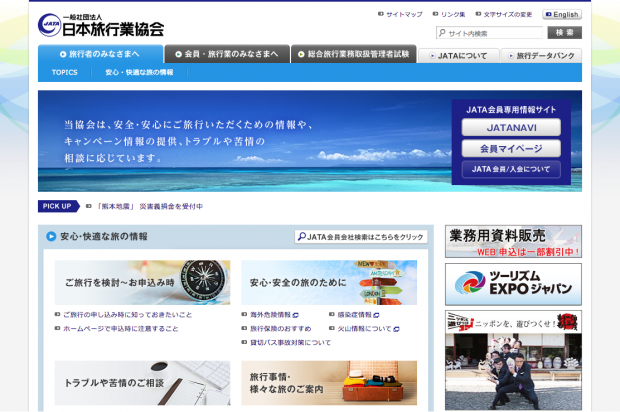Switch to 会員・旅行業のみなさまへ tab

coord(227,54)
